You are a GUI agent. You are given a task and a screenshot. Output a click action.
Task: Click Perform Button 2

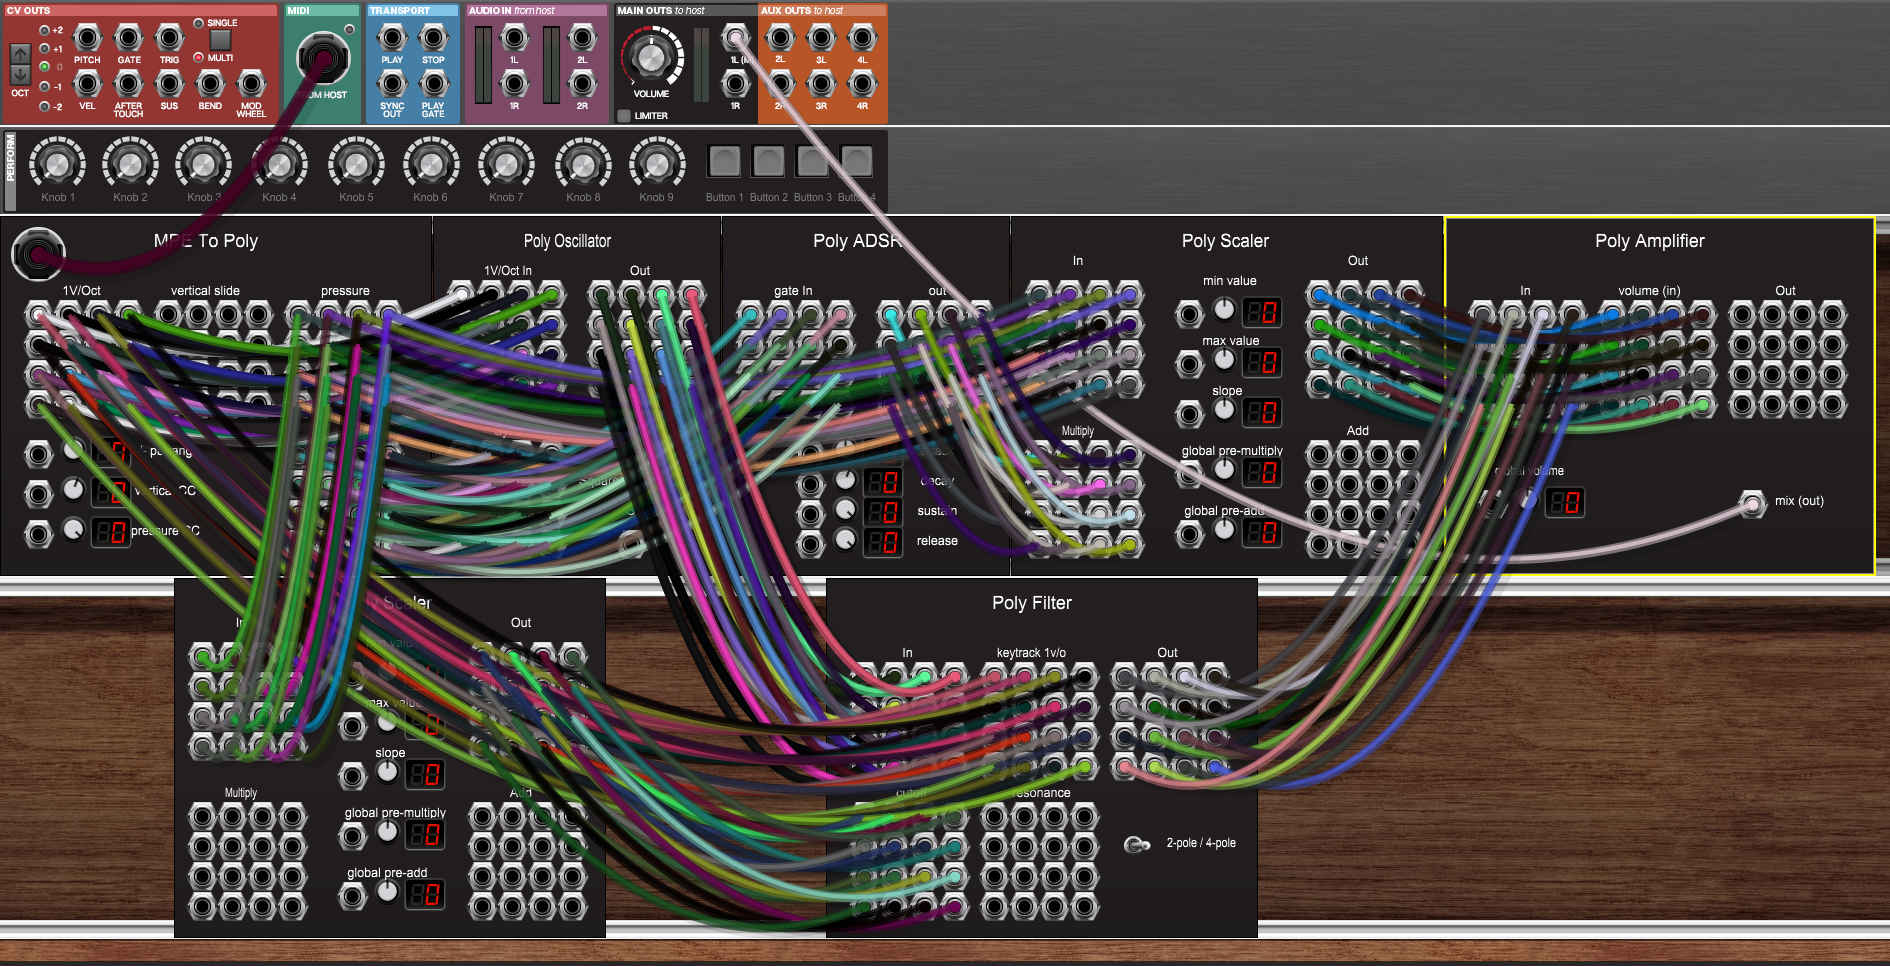[768, 160]
